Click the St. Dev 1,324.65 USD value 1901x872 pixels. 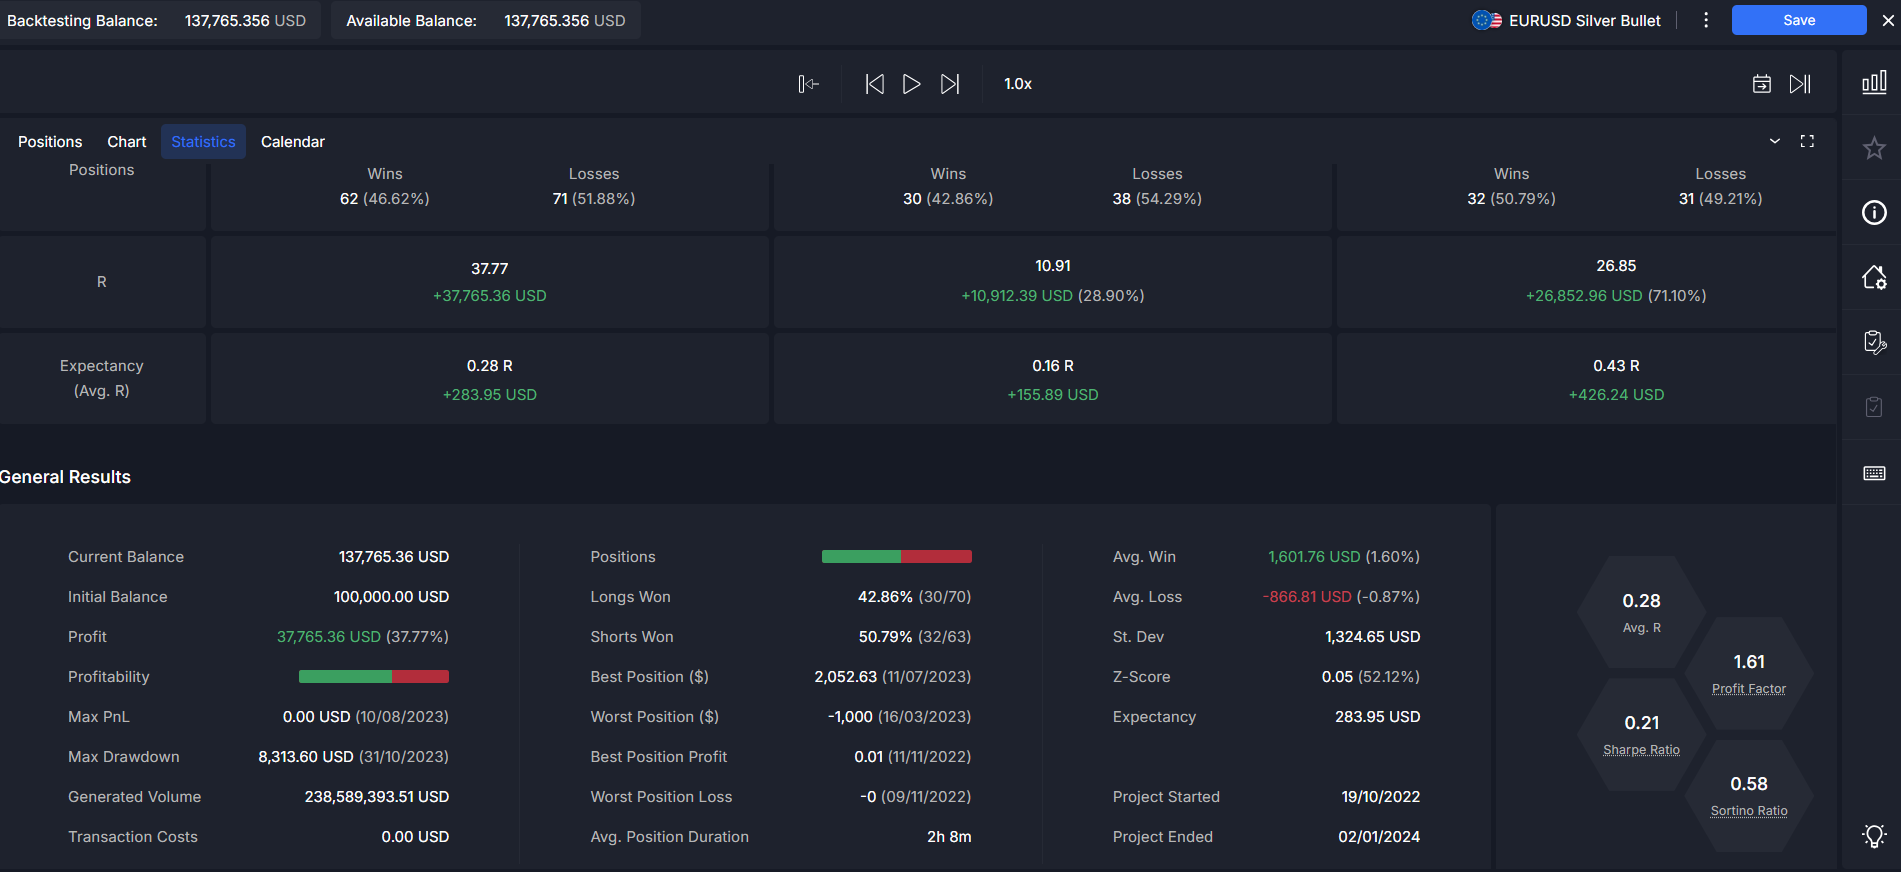tap(1372, 637)
